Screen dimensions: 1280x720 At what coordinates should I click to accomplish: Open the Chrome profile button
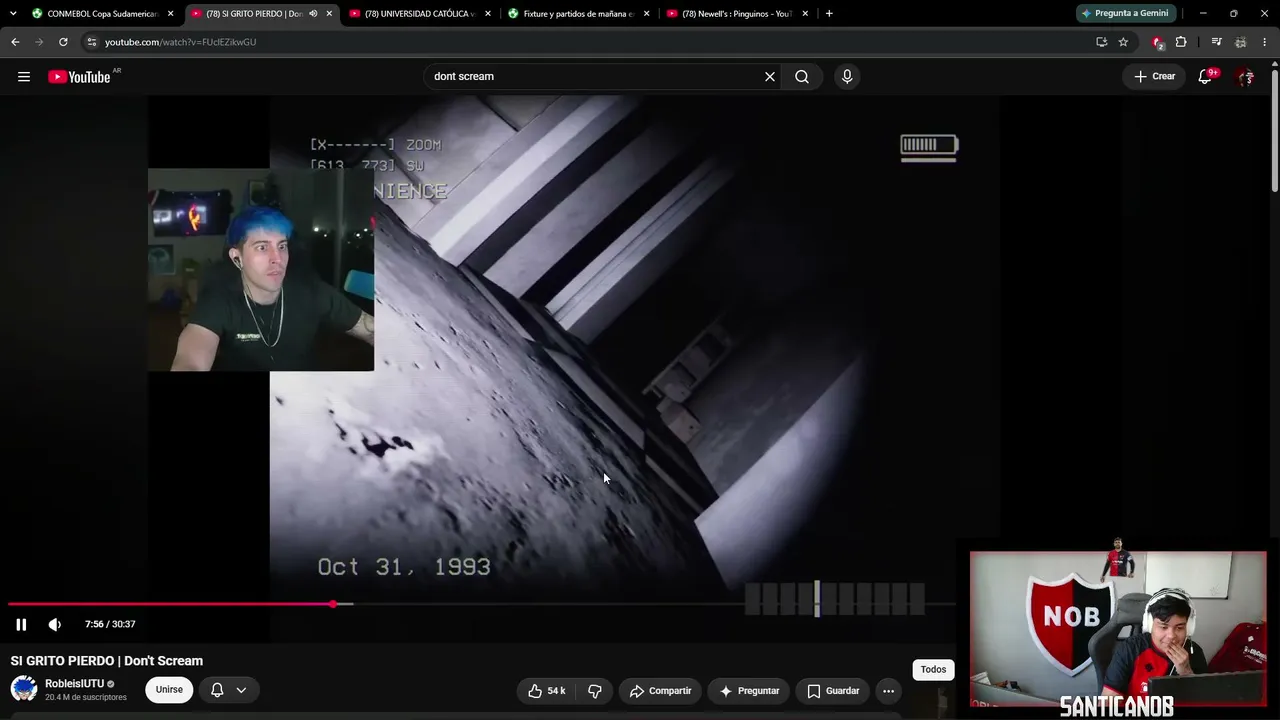pyautogui.click(x=1240, y=42)
